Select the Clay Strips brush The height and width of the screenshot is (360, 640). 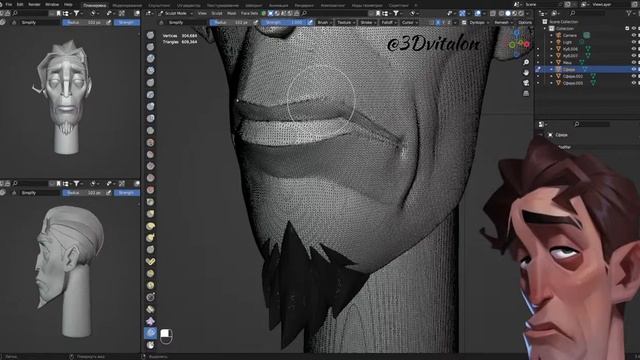coord(150,71)
